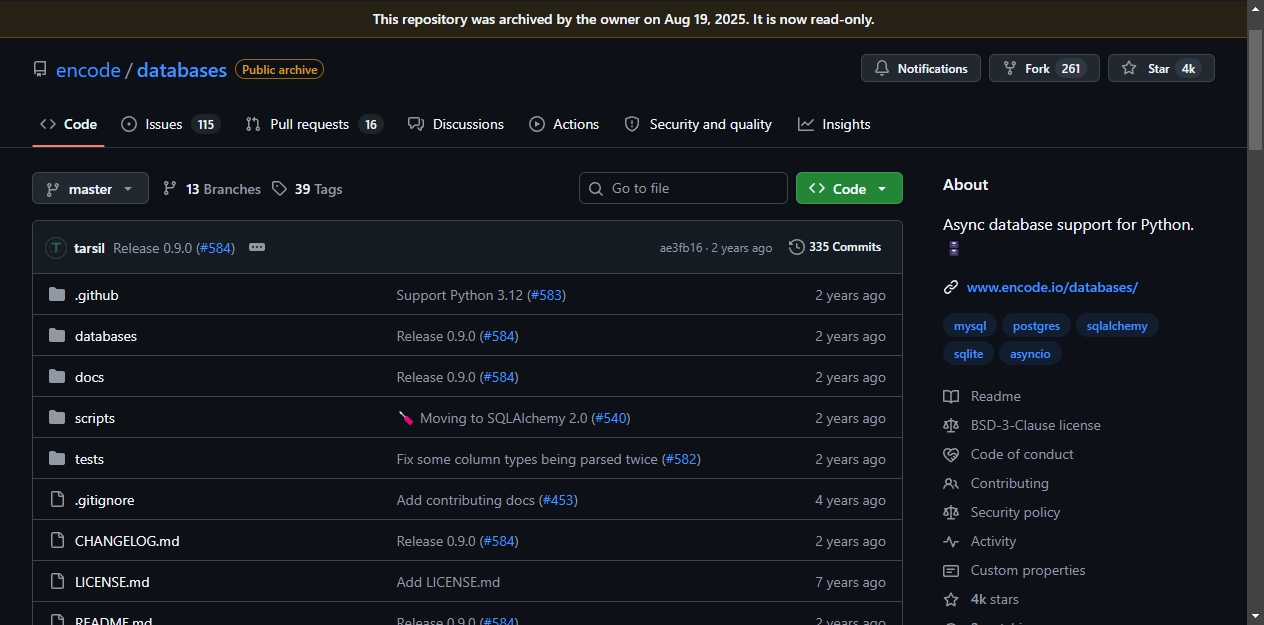Open the Security and quality tab

click(698, 124)
